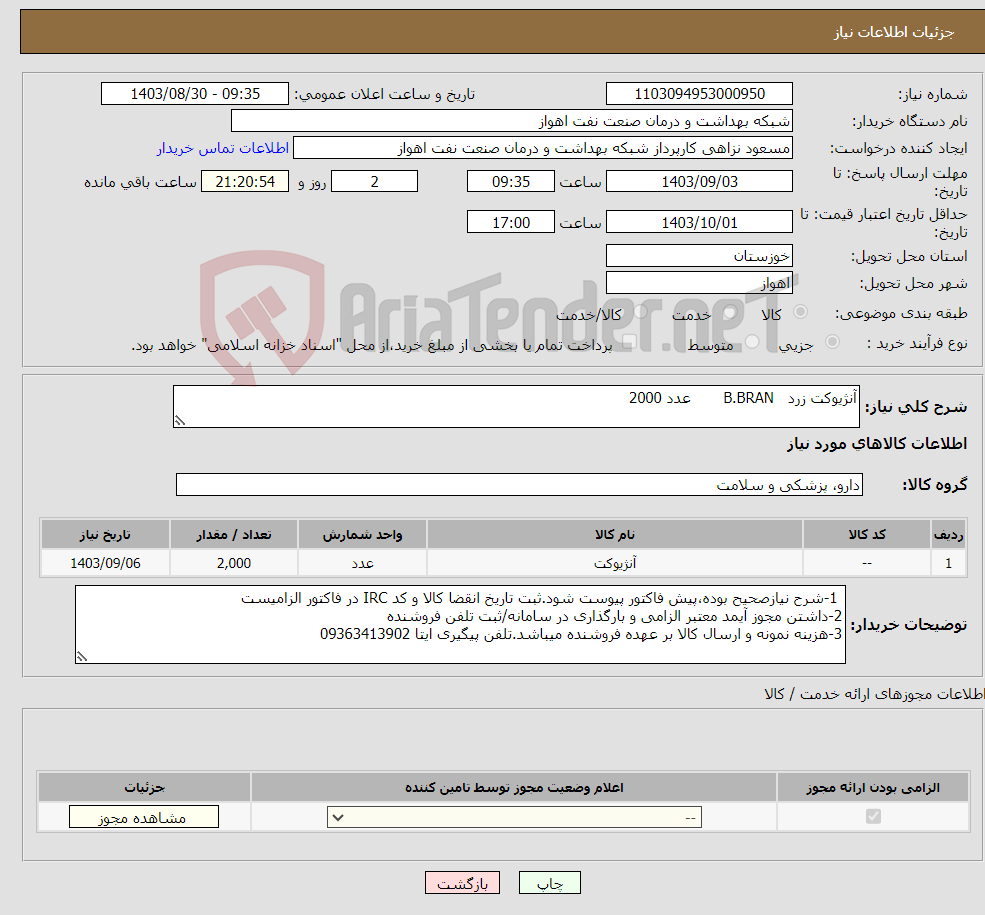The image size is (985, 915).
Task: Click the چاپ print button
Action: [550, 883]
